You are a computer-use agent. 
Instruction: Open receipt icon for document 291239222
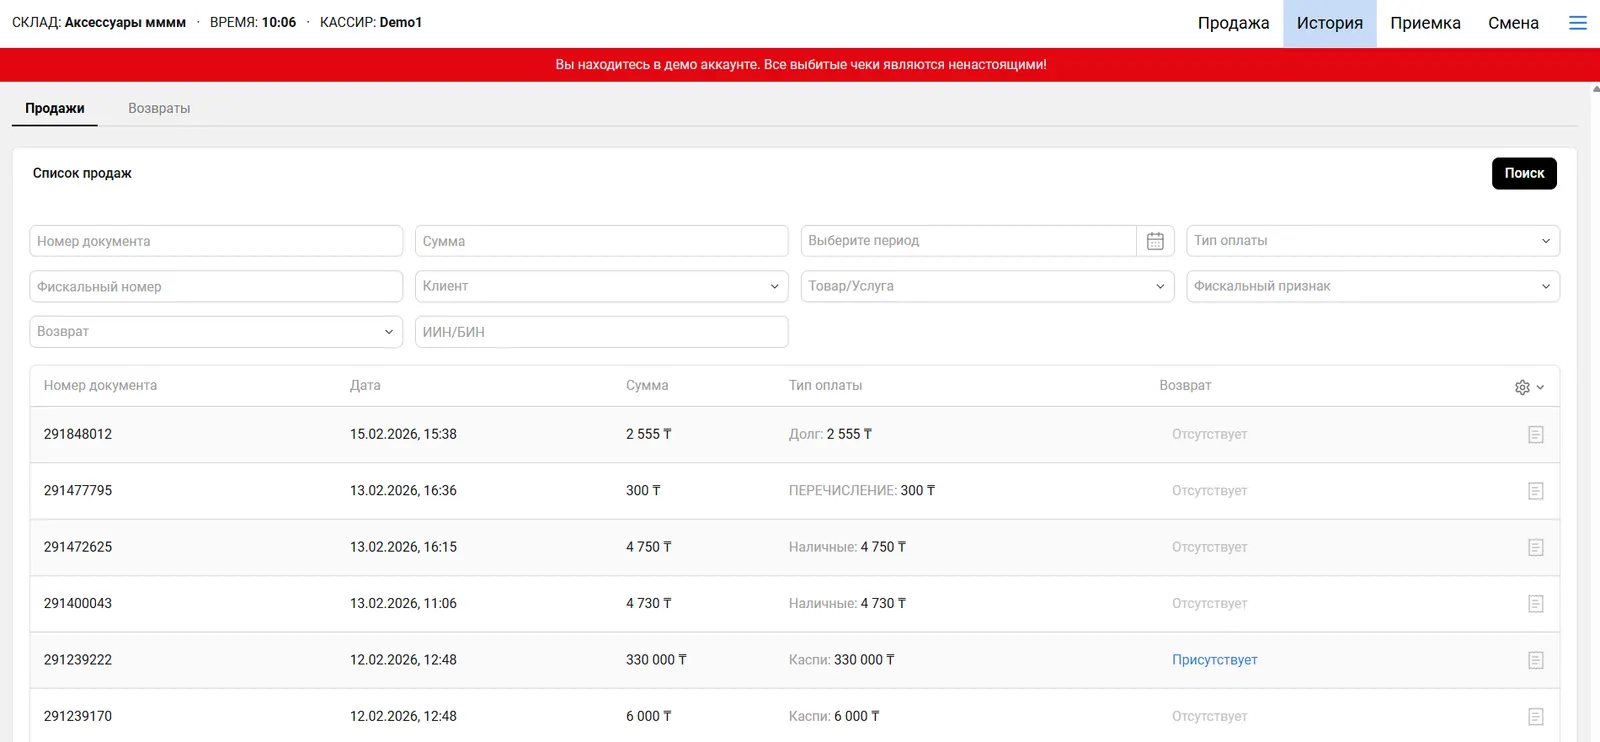tap(1536, 661)
